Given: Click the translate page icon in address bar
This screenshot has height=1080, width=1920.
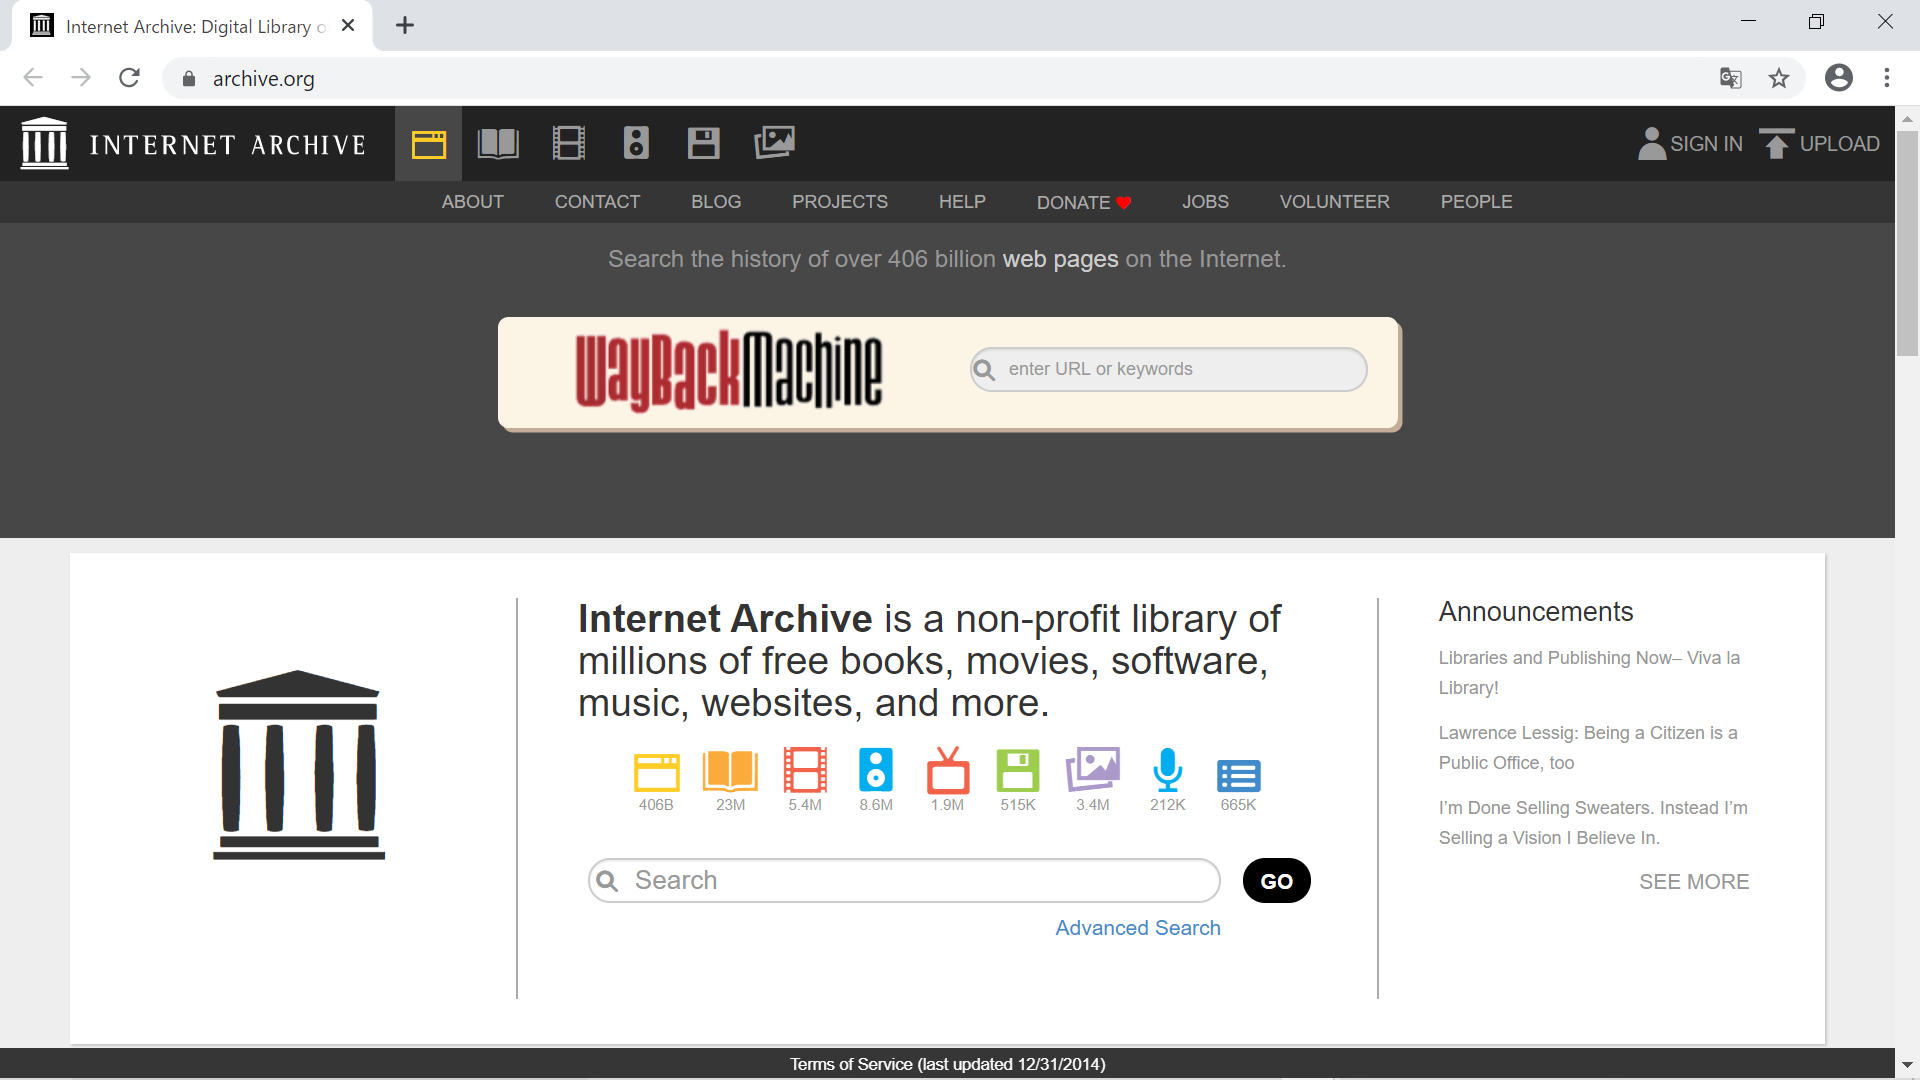Looking at the screenshot, I should [1731, 78].
